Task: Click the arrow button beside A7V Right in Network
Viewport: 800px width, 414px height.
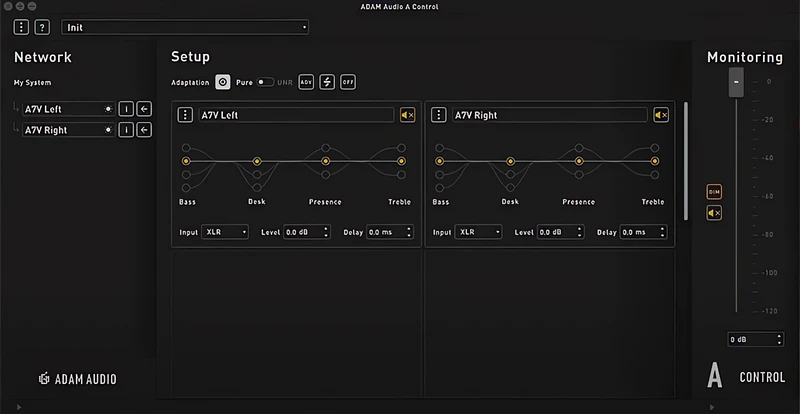Action: [x=144, y=130]
